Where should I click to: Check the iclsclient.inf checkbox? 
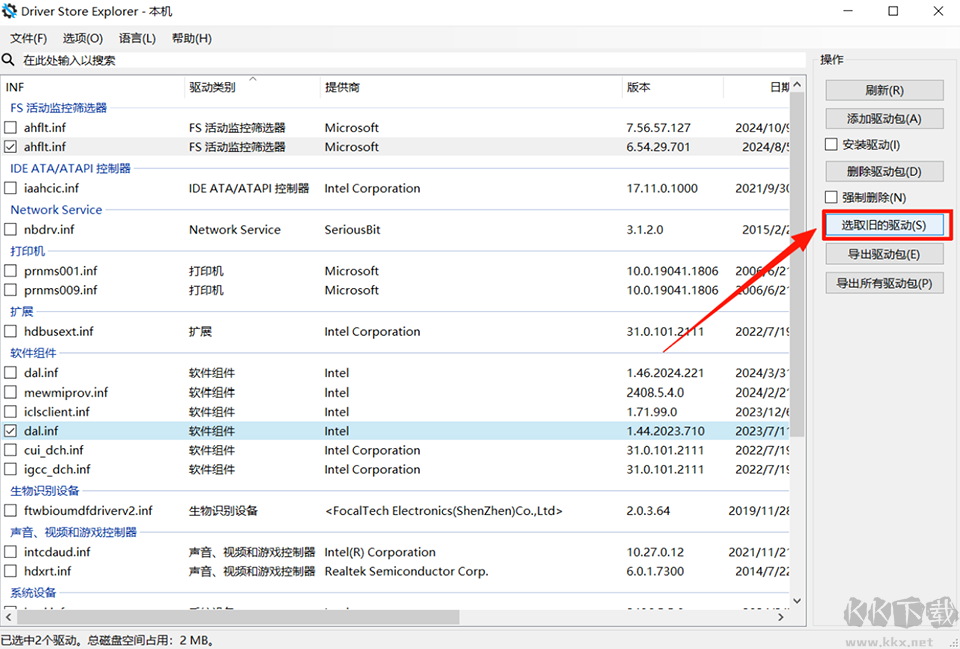[10, 411]
